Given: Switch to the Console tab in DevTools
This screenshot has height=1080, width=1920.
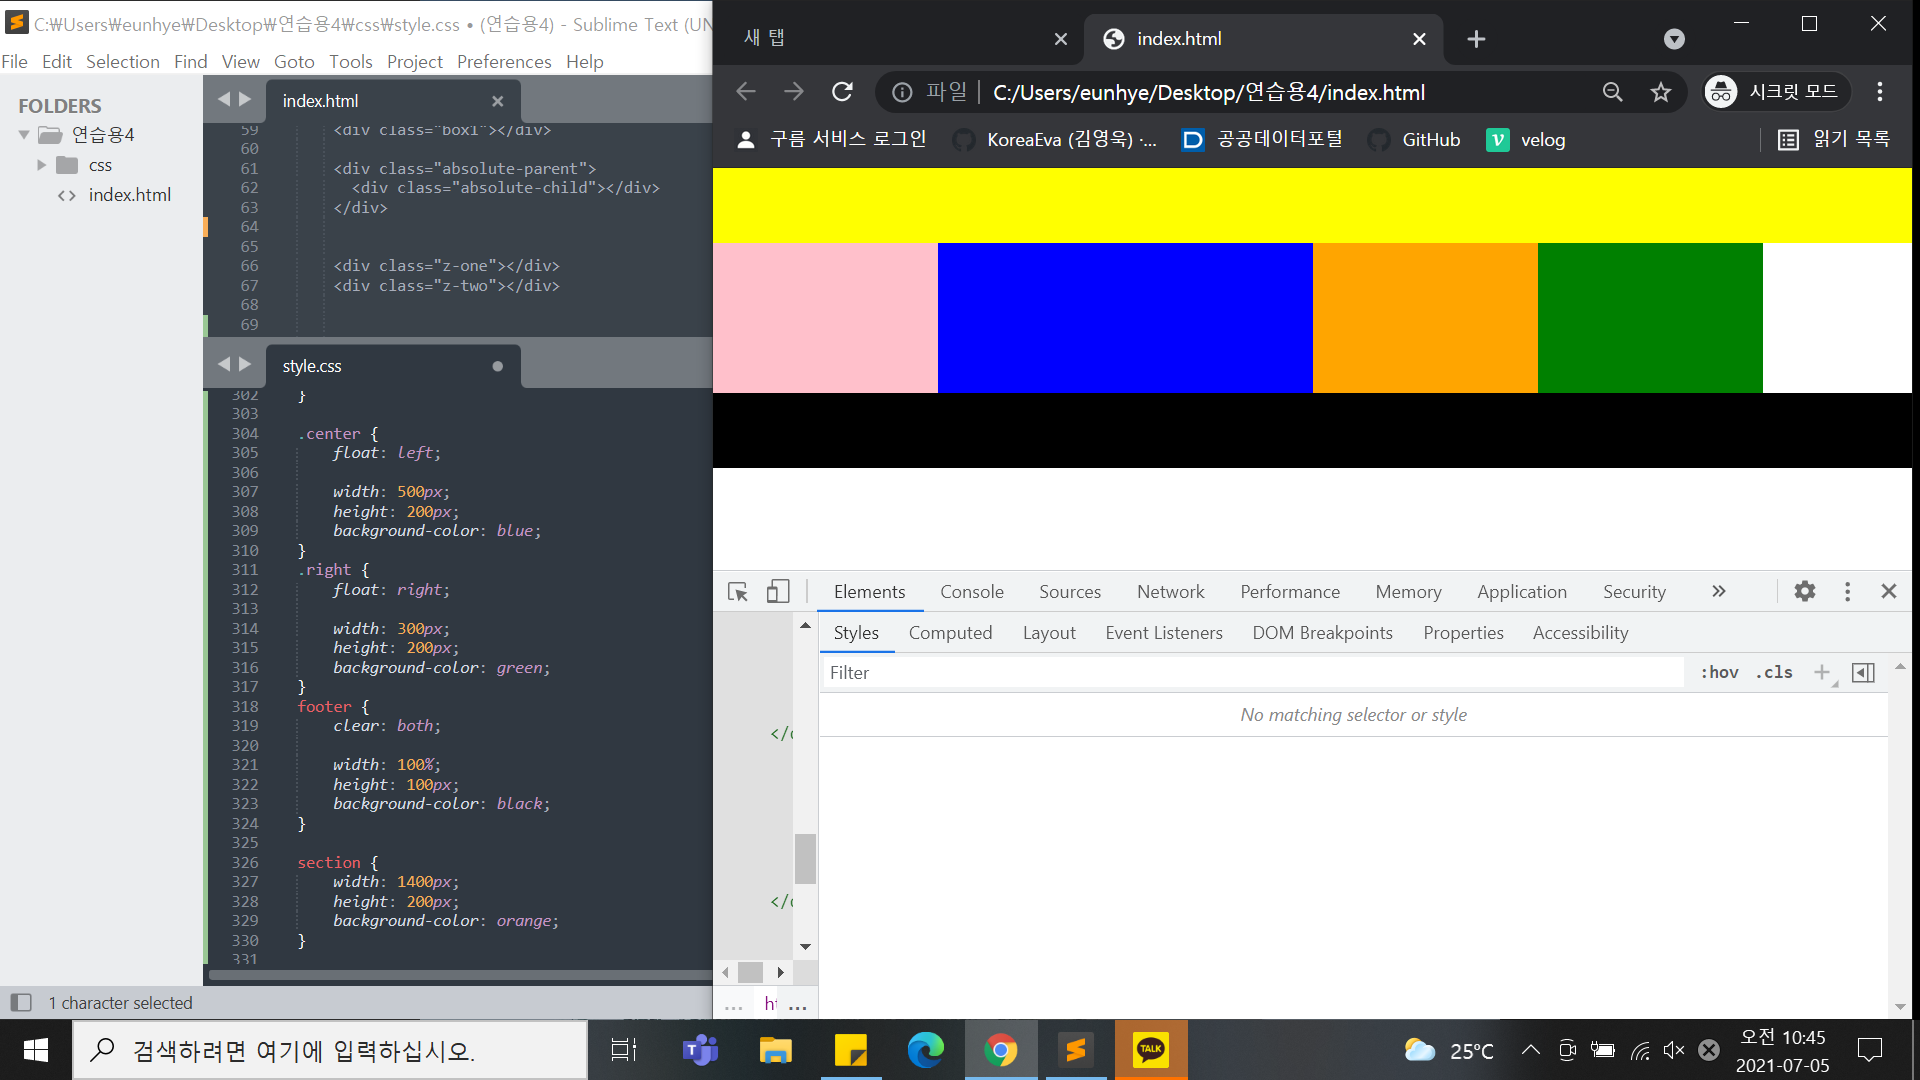Looking at the screenshot, I should tap(971, 591).
